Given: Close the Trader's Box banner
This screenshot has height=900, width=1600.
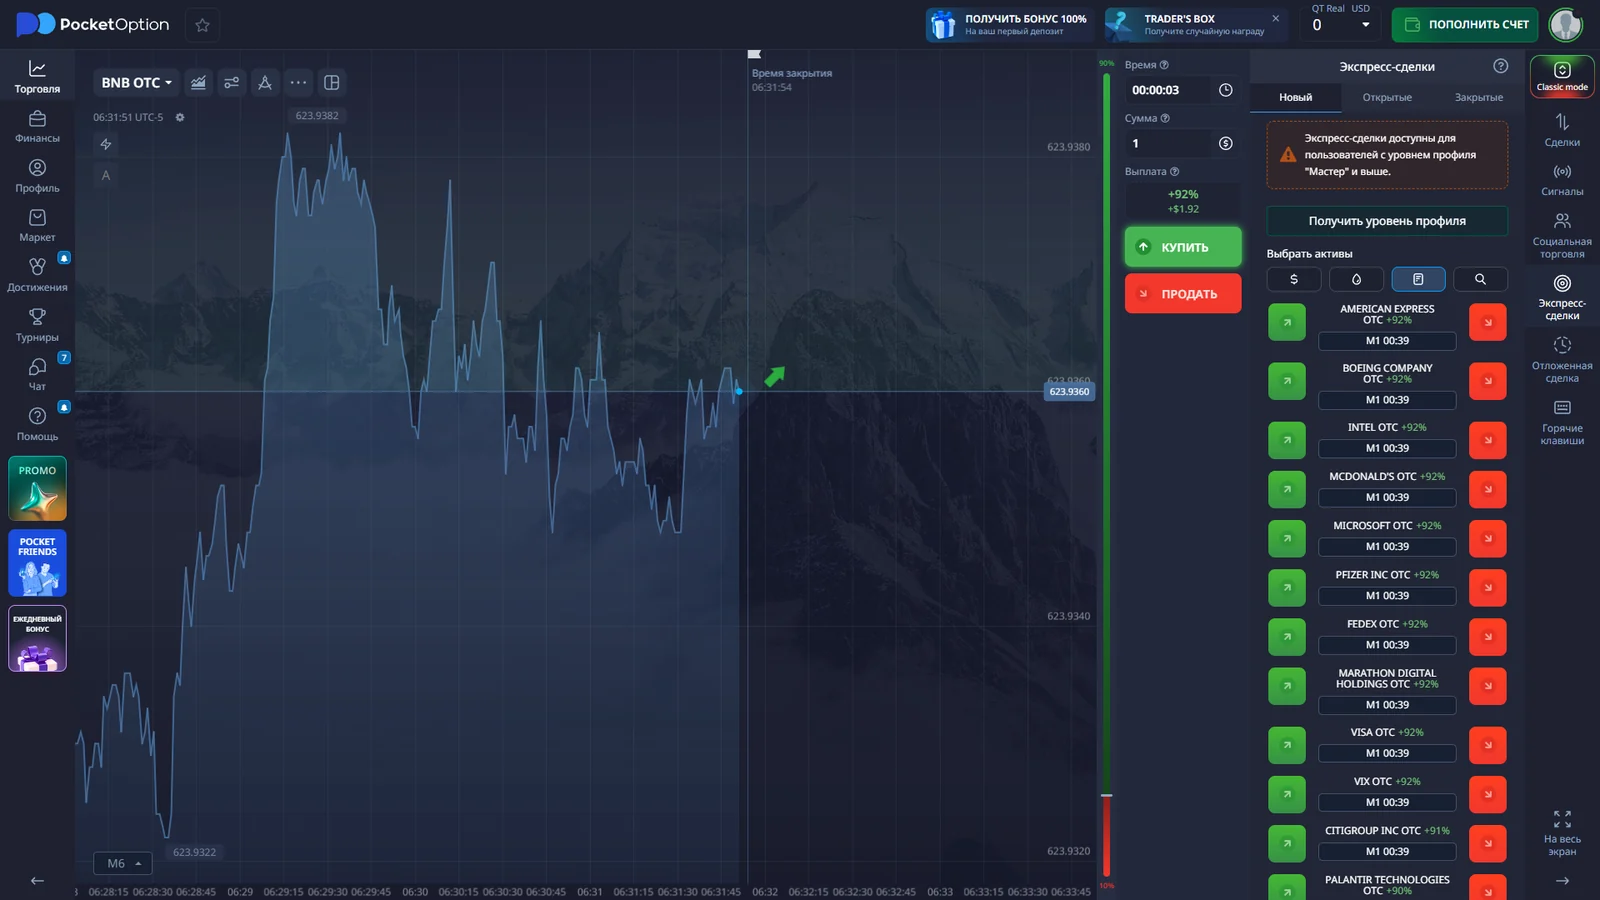Looking at the screenshot, I should click(x=1275, y=18).
